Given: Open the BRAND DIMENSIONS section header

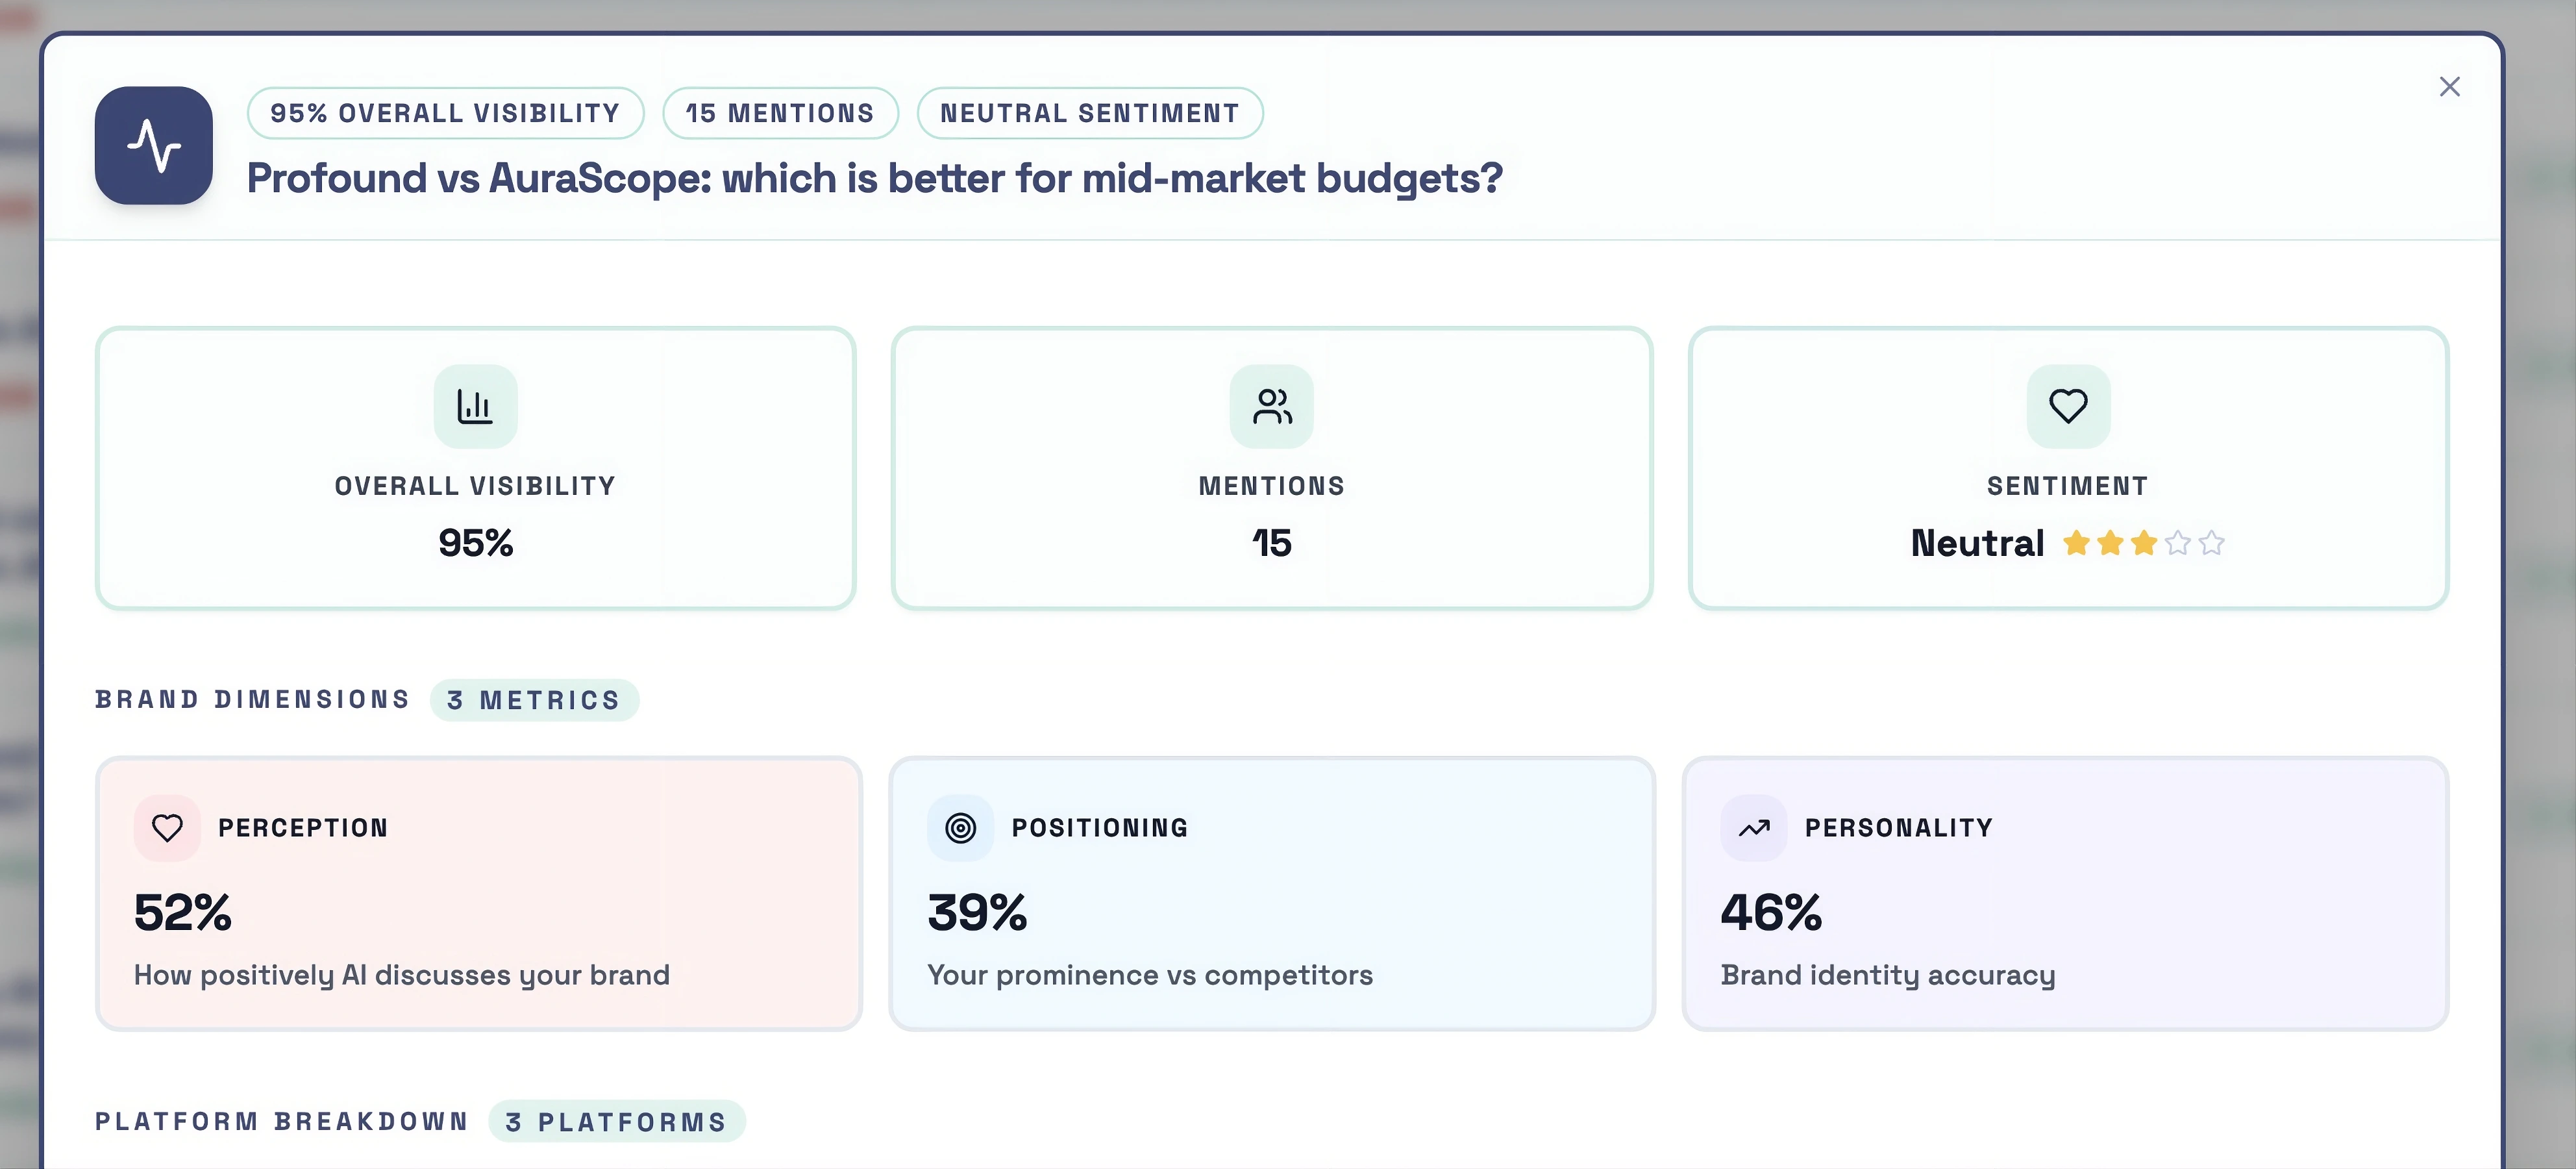Looking at the screenshot, I should [252, 700].
